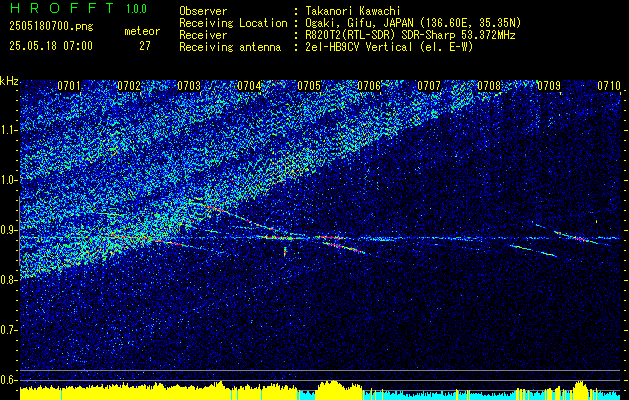Image resolution: width=629 pixels, height=400 pixels.
Task: Click receiver value R820T2(RTL-SDR) SDR-Sharp 53.372MHz
Action: pos(410,35)
